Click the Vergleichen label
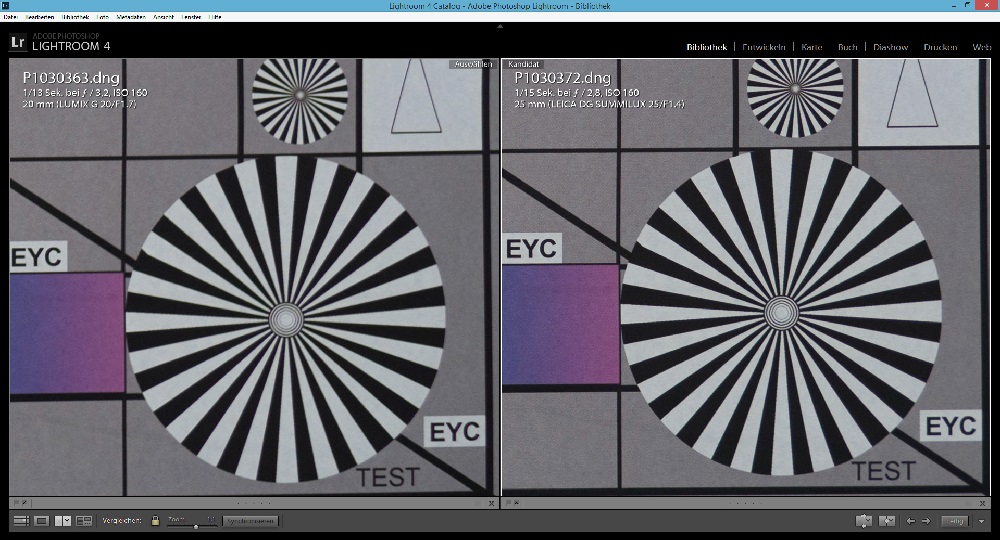1000x540 pixels. [122, 521]
